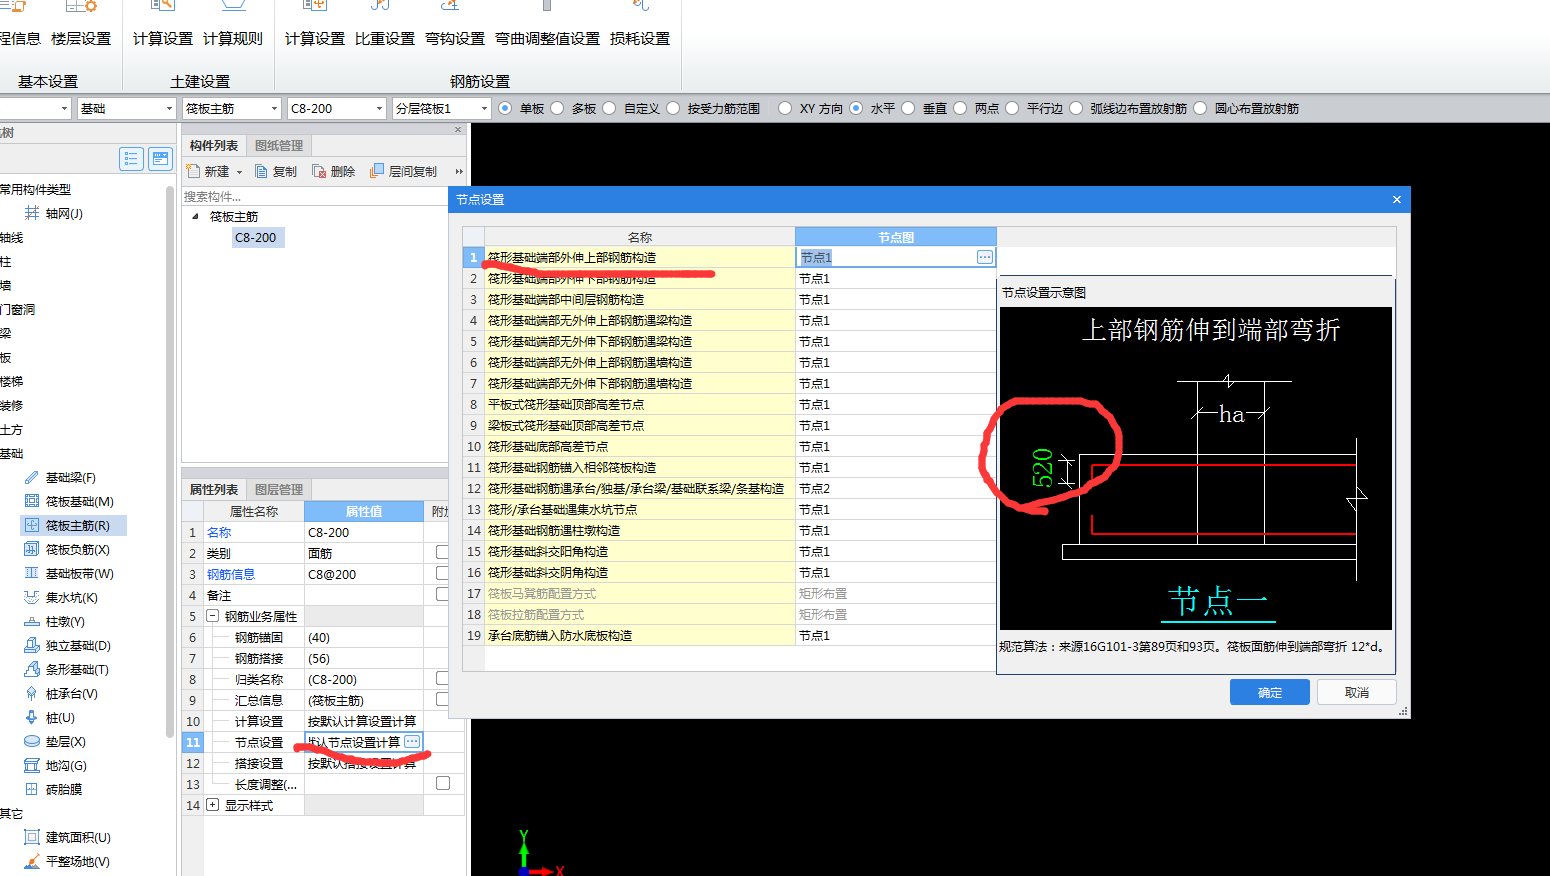The height and width of the screenshot is (876, 1550).
Task: Switch to 属性列表 tab
Action: [214, 490]
